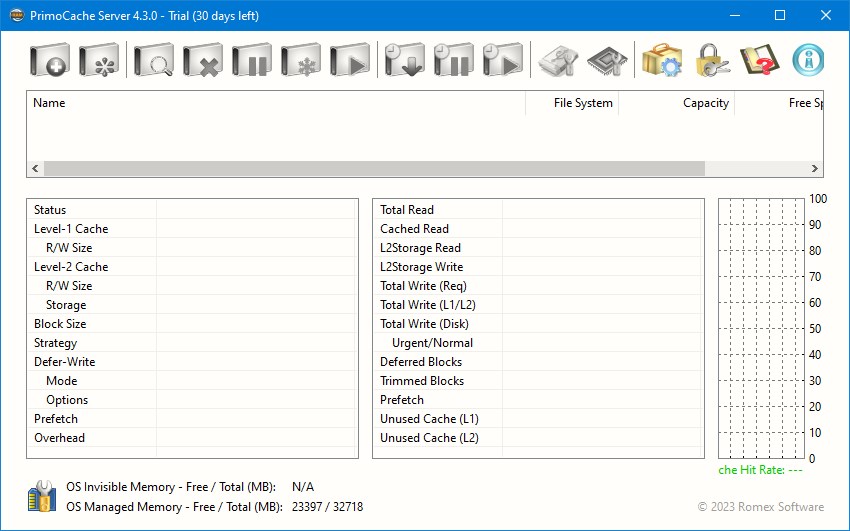Click the Unused Cache (L2) row label
Image resolution: width=850 pixels, height=531 pixels.
[x=429, y=438]
